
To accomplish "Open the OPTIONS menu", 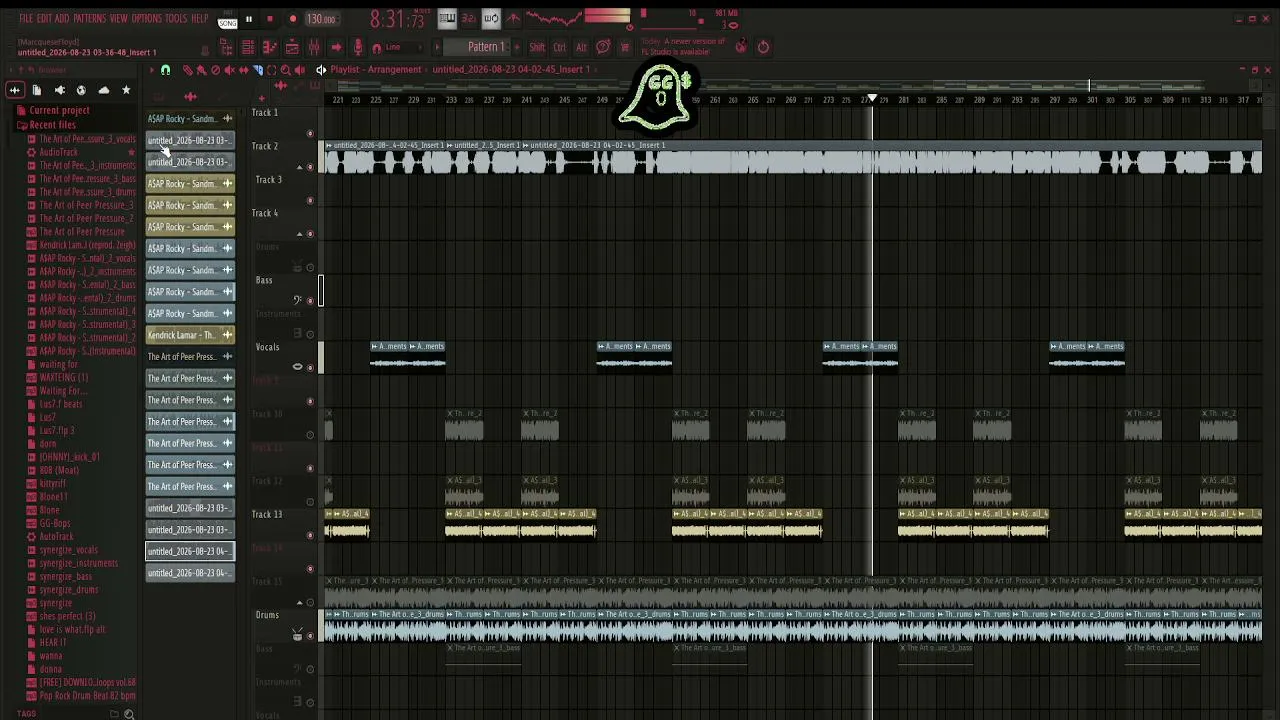I will tap(146, 19).
